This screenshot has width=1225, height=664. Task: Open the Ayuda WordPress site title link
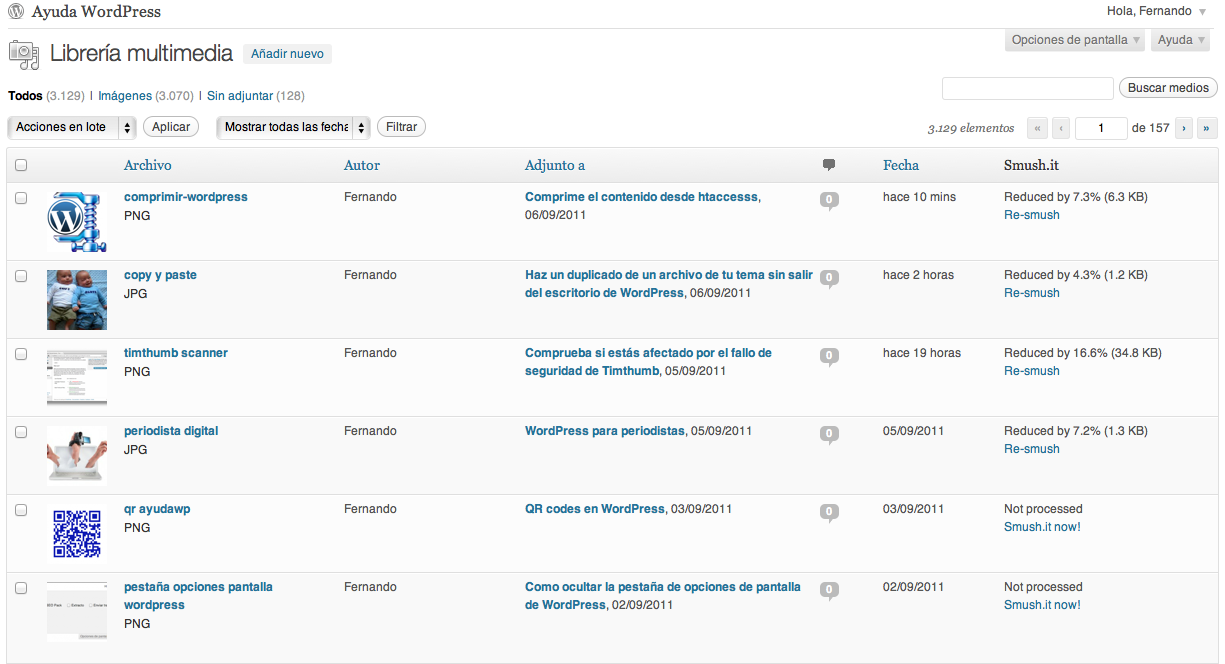(96, 12)
